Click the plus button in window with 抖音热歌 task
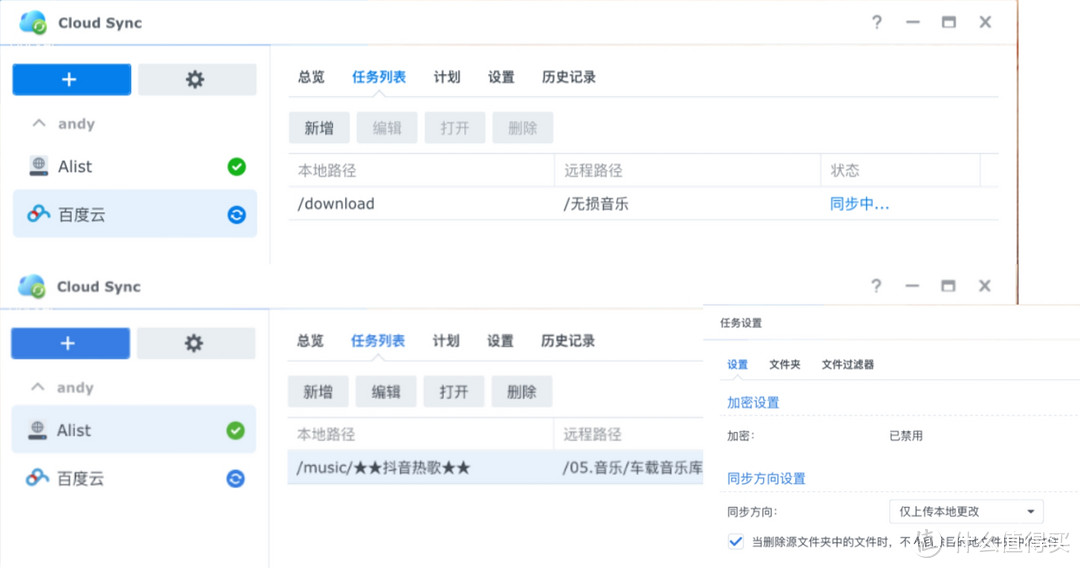This screenshot has height=568, width=1080. 69,343
